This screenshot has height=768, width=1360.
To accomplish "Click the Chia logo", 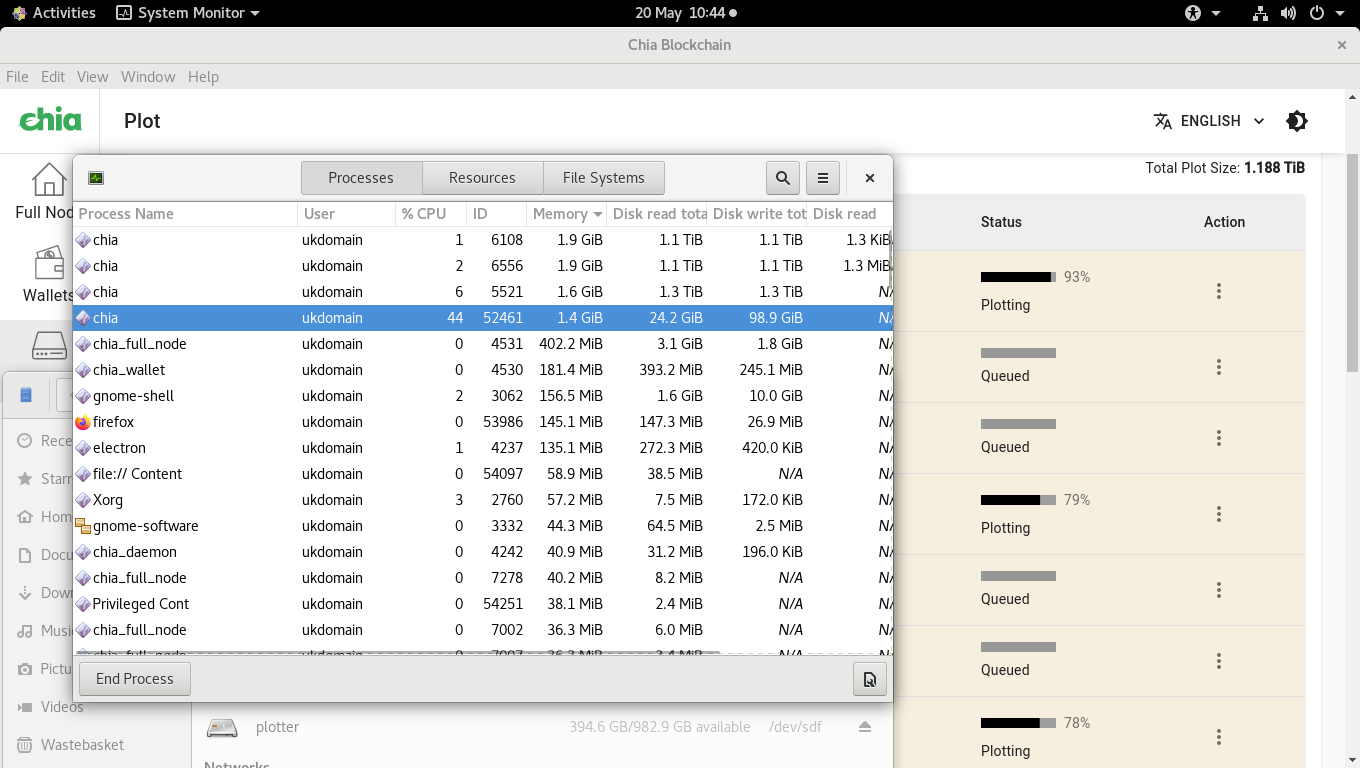I will tap(51, 121).
